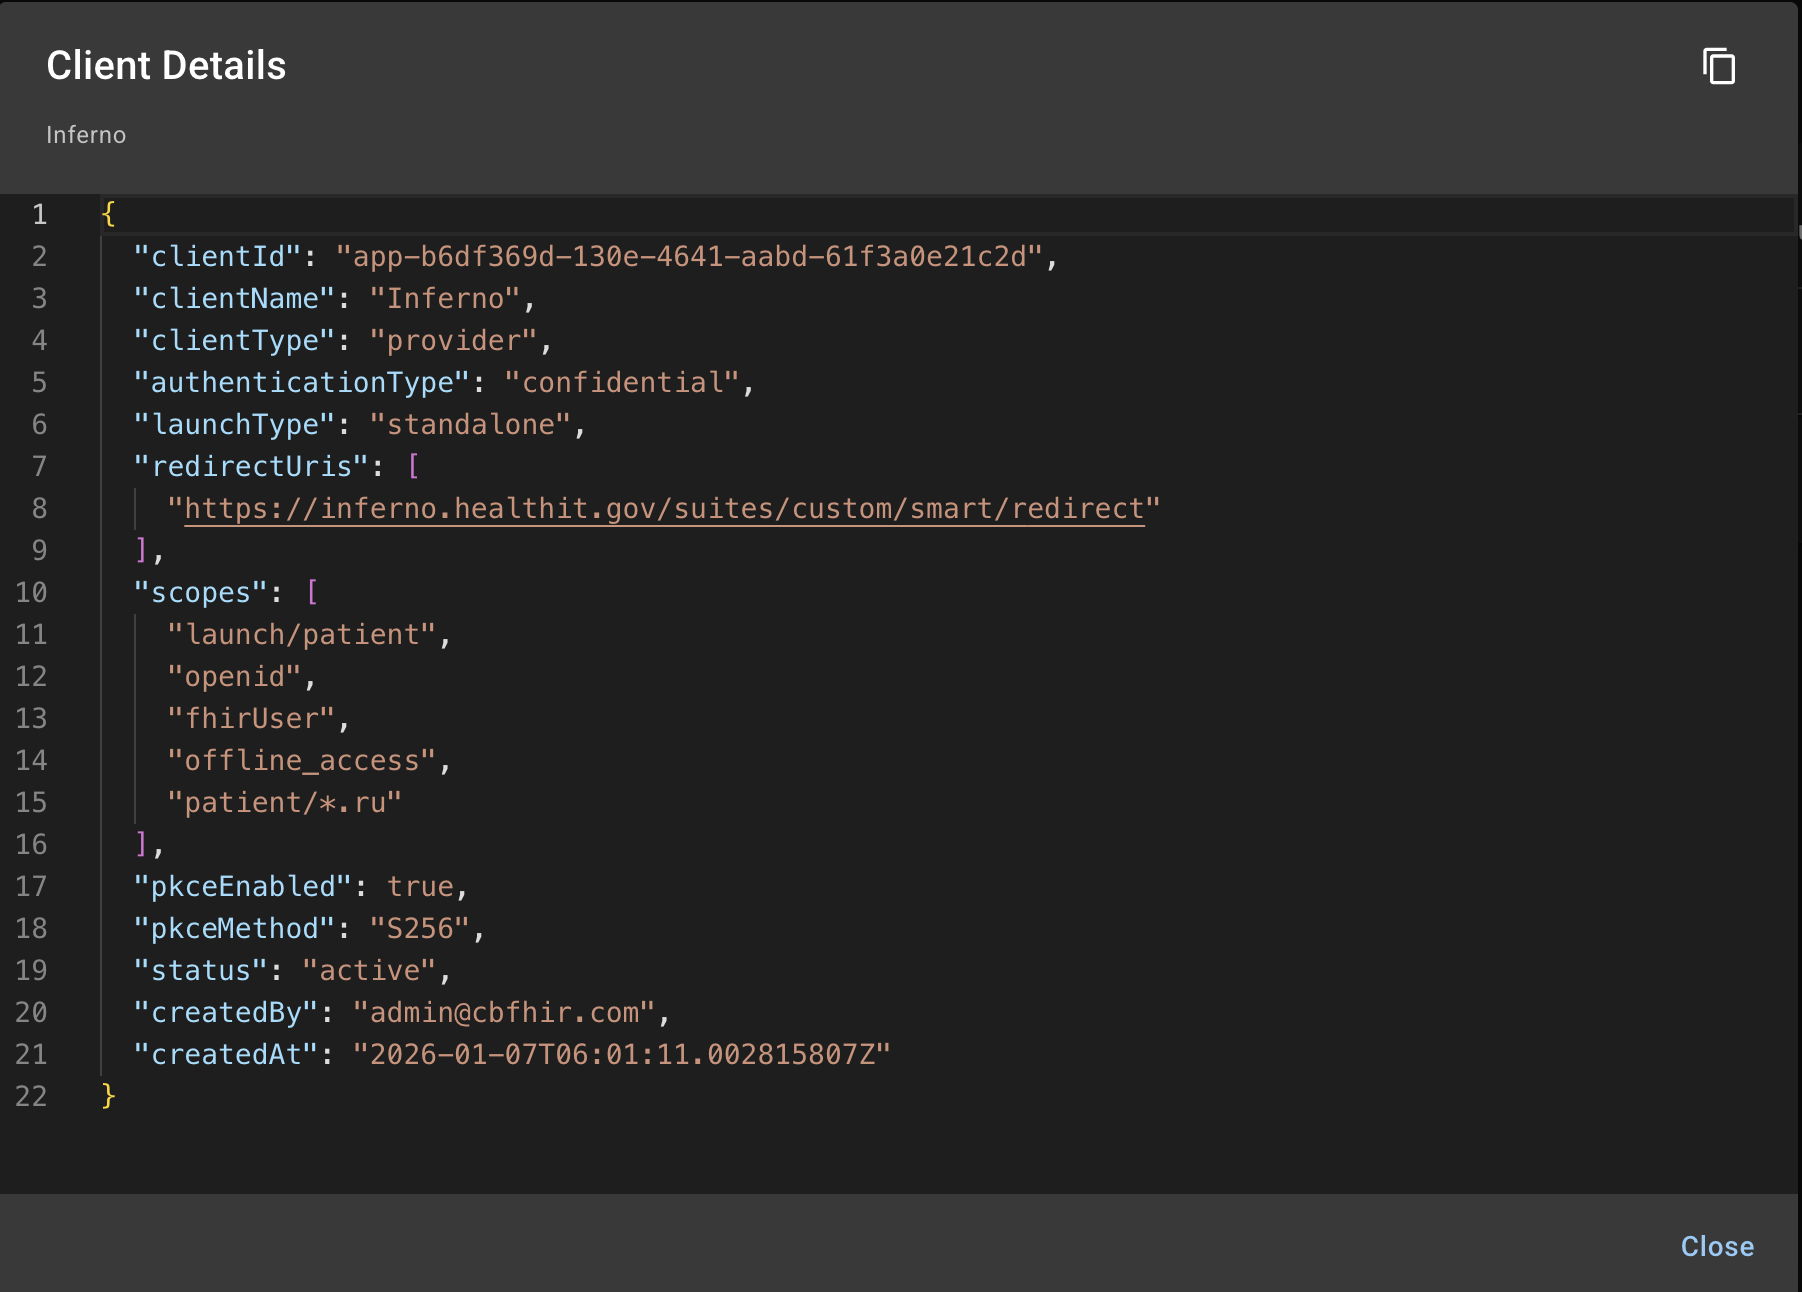Click line number 22 in the gutter
The image size is (1802, 1292).
31,1097
